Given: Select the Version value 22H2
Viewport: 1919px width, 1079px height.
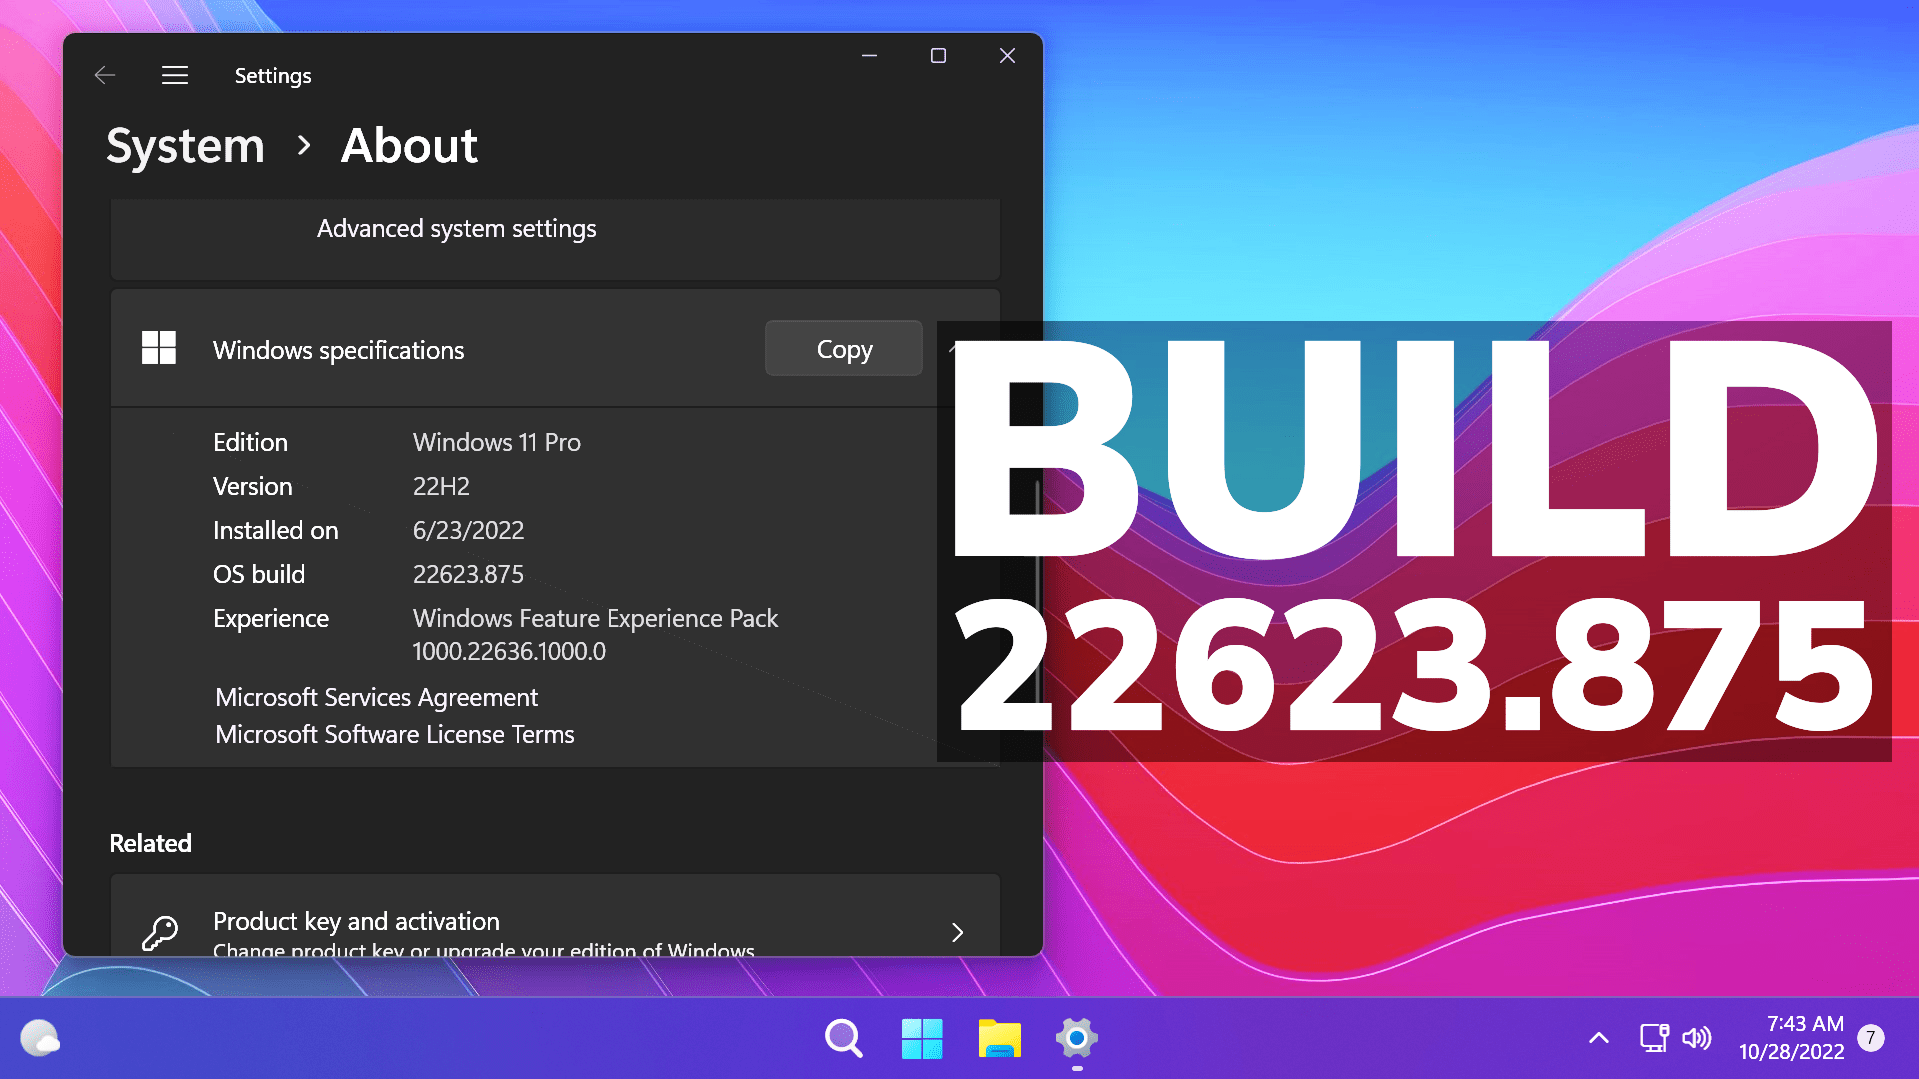Looking at the screenshot, I should click(x=441, y=486).
